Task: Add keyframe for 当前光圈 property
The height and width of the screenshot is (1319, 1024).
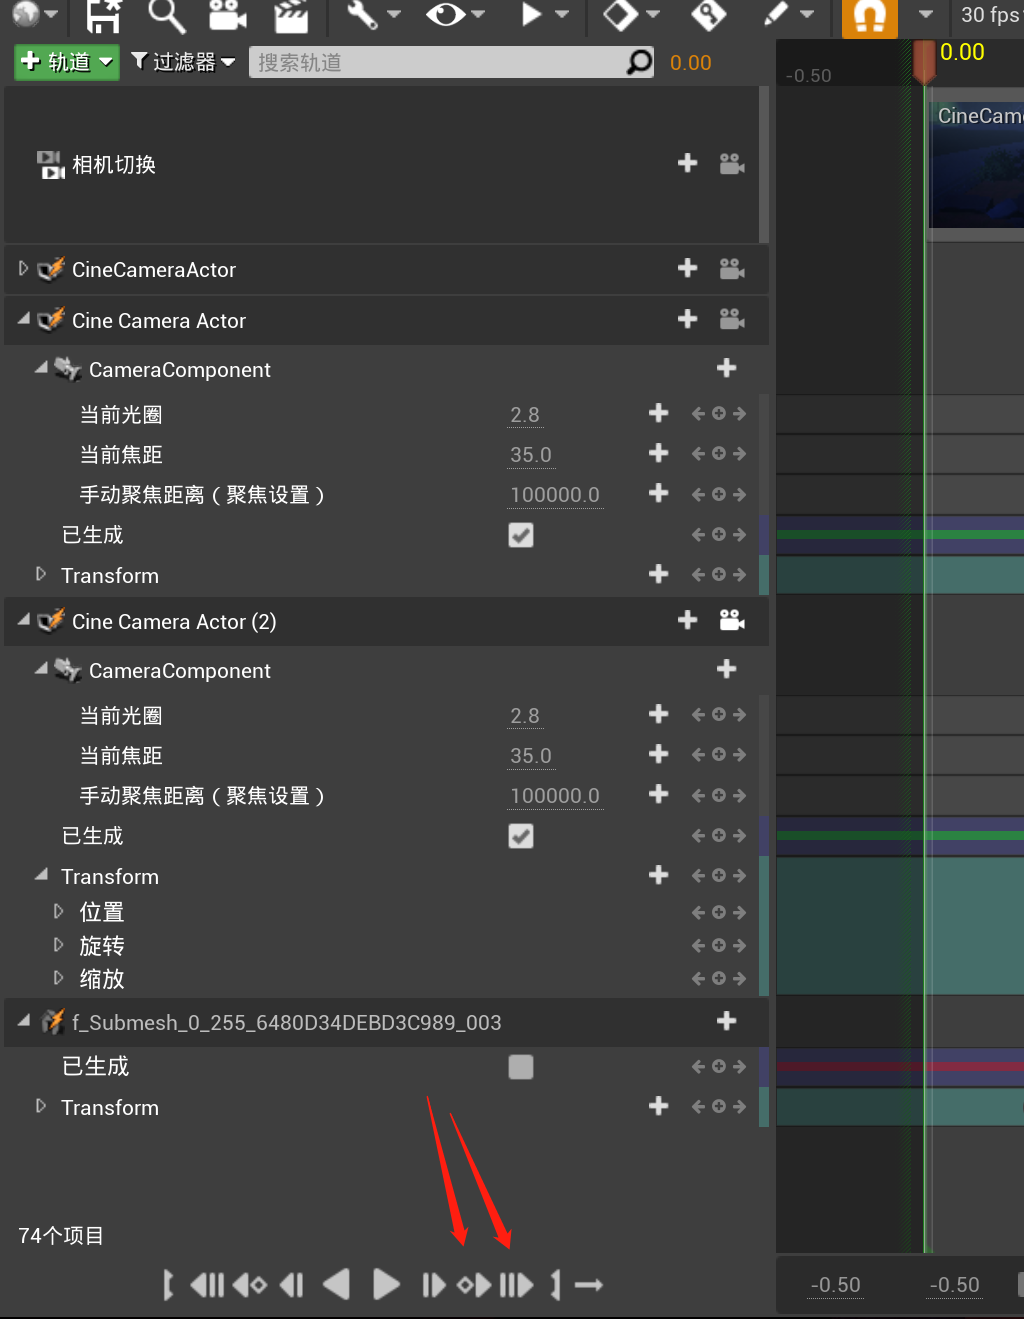Action: tap(658, 413)
